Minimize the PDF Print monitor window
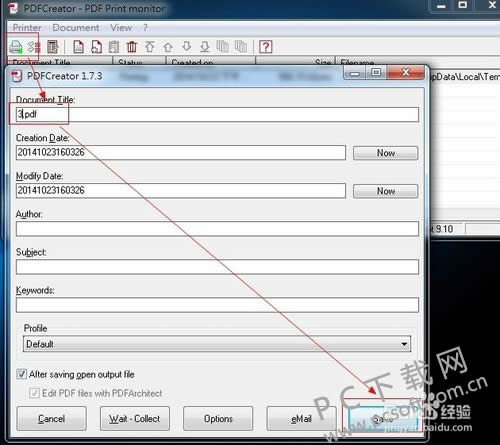The image size is (500, 445). 441,5
